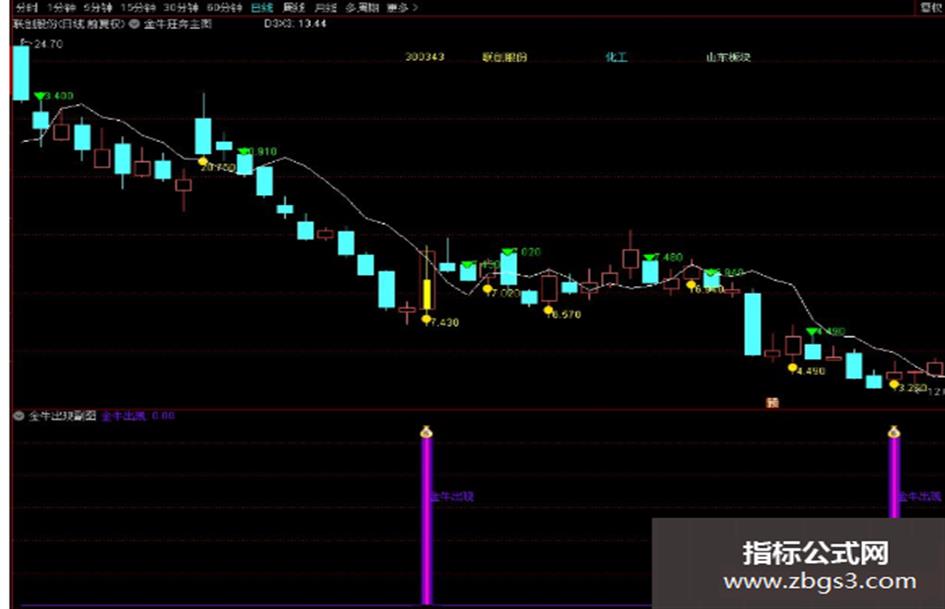
Task: Open sub-chart indicator dropdown beside 金牛出现副图
Action: (x=18, y=415)
